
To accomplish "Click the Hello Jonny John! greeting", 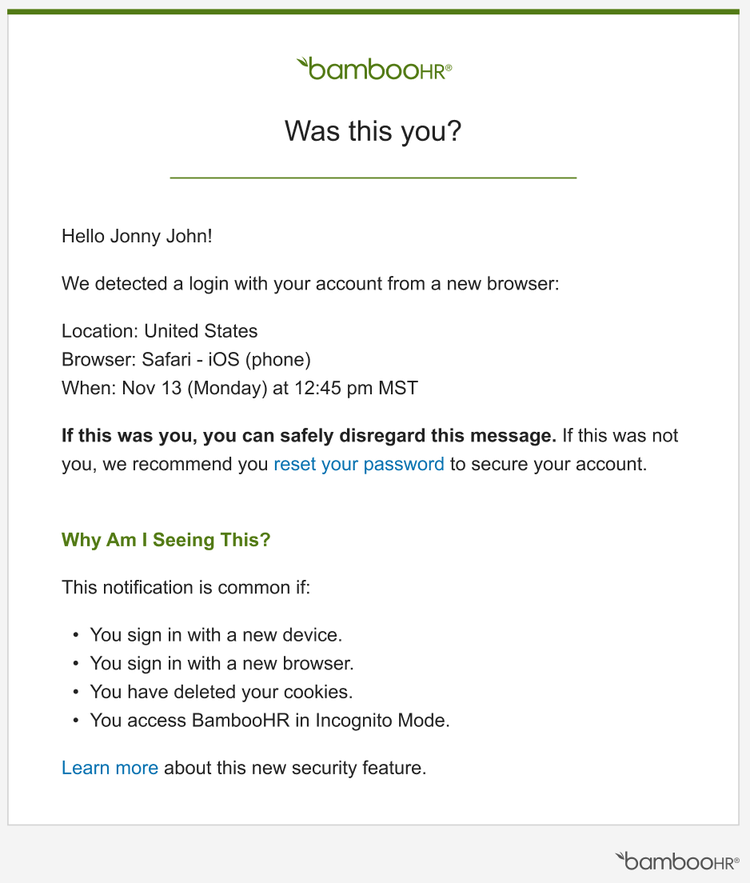I will click(x=137, y=236).
